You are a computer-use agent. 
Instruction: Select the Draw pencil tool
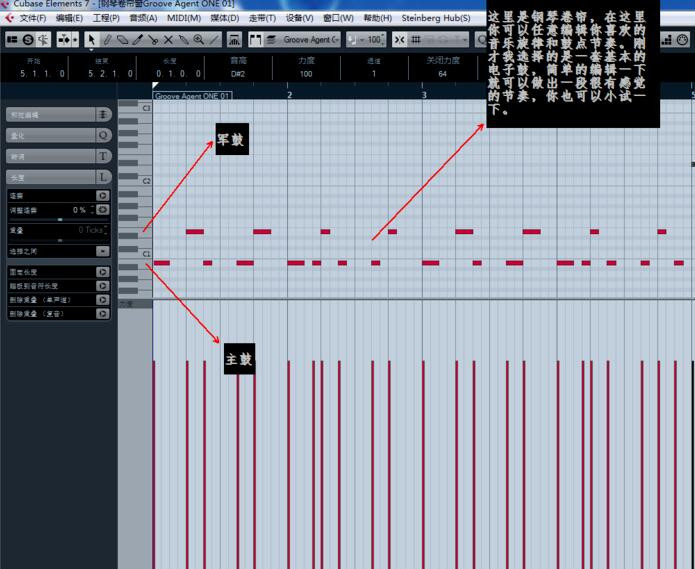(108, 39)
